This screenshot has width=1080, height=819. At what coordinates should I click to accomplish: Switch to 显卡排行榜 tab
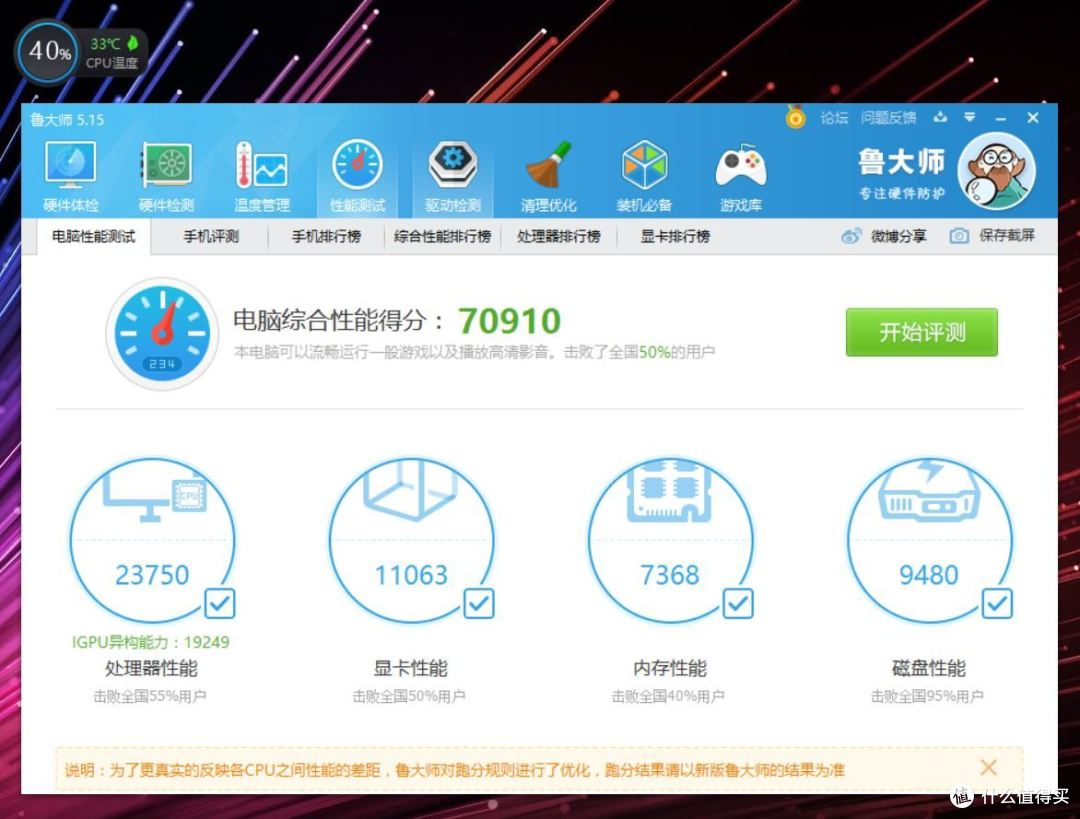675,237
